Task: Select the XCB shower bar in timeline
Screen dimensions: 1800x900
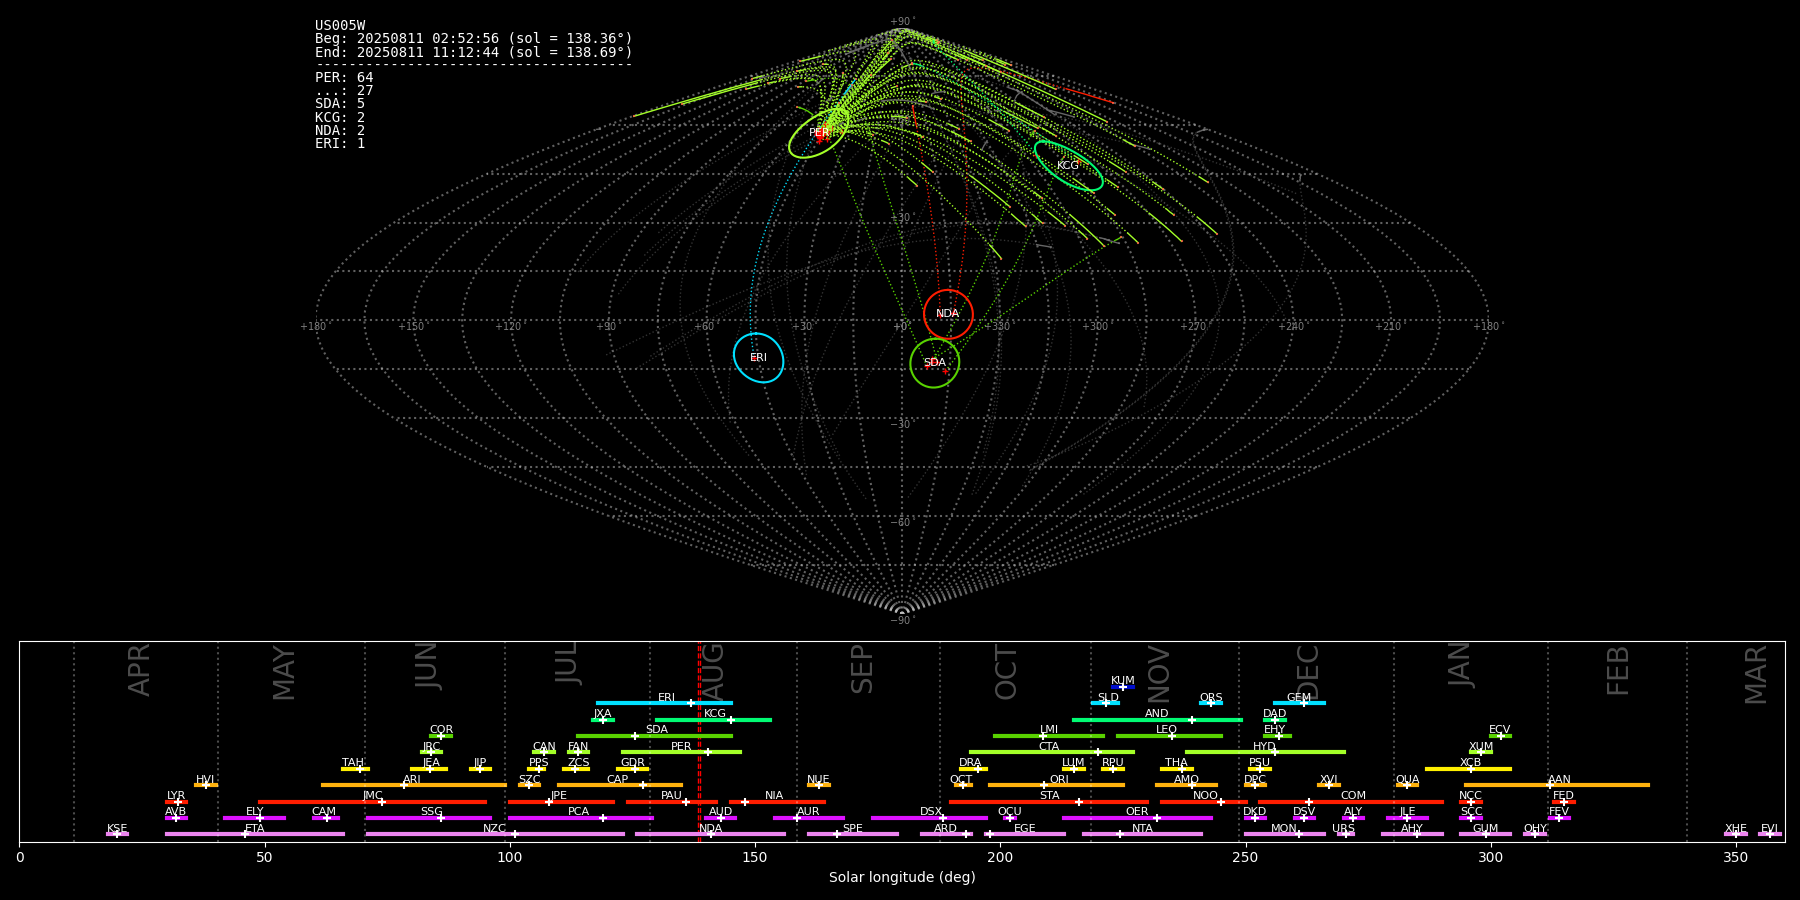Action: (1468, 769)
